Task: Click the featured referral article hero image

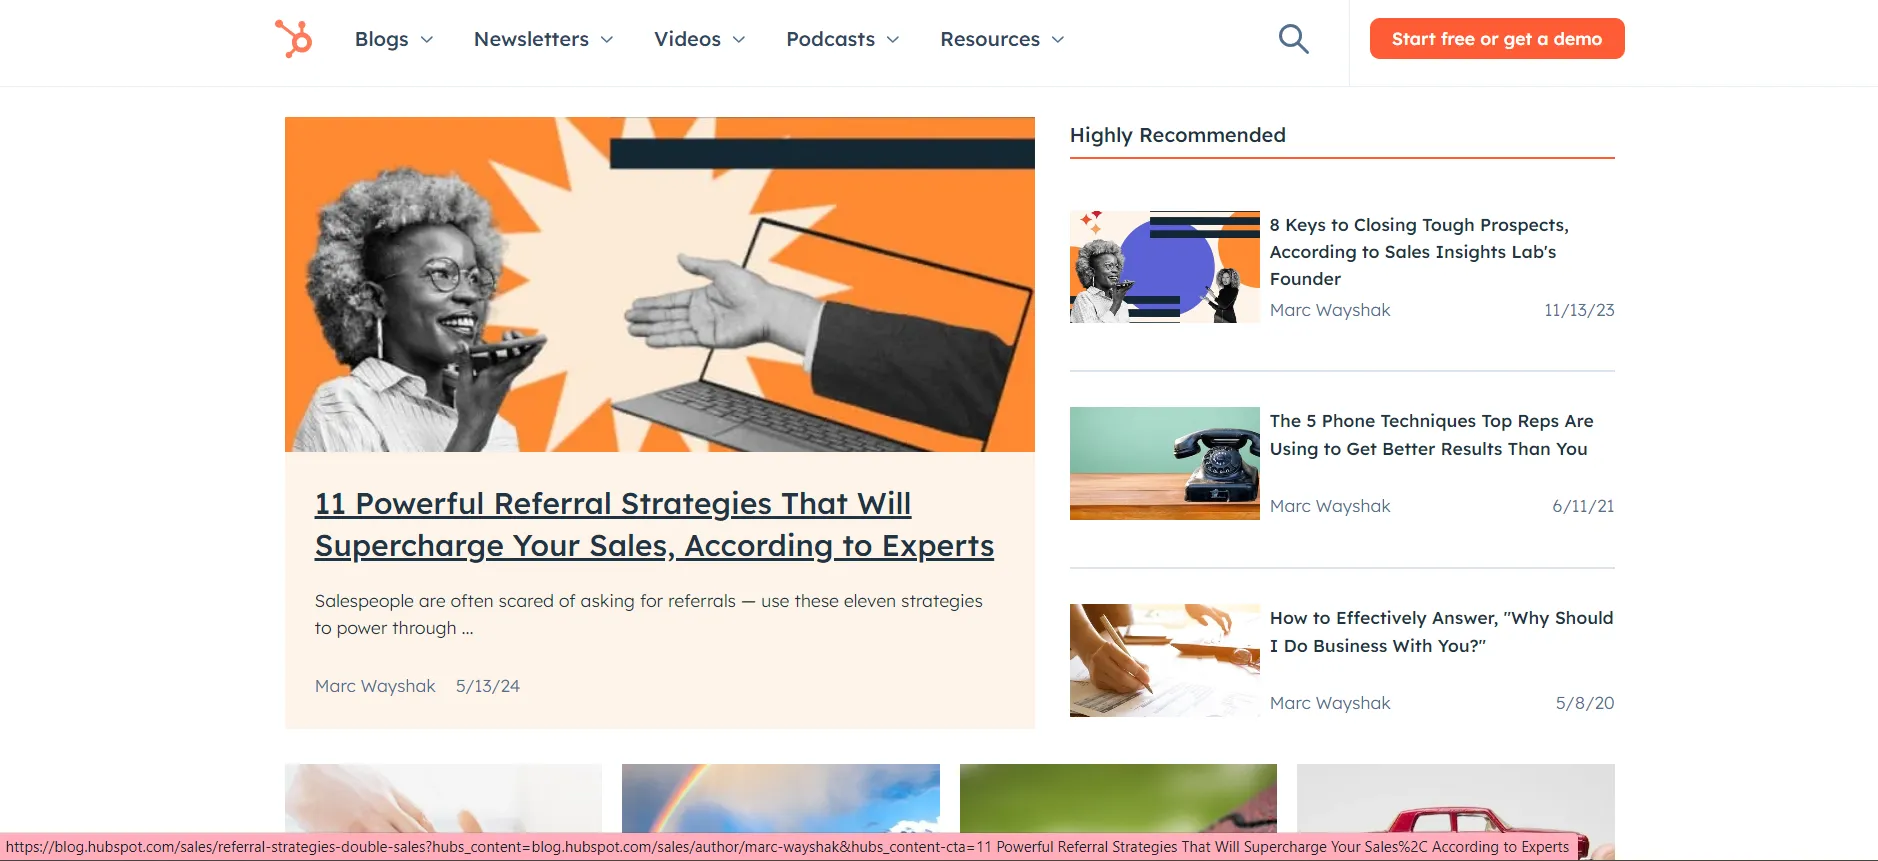Action: click(x=660, y=284)
